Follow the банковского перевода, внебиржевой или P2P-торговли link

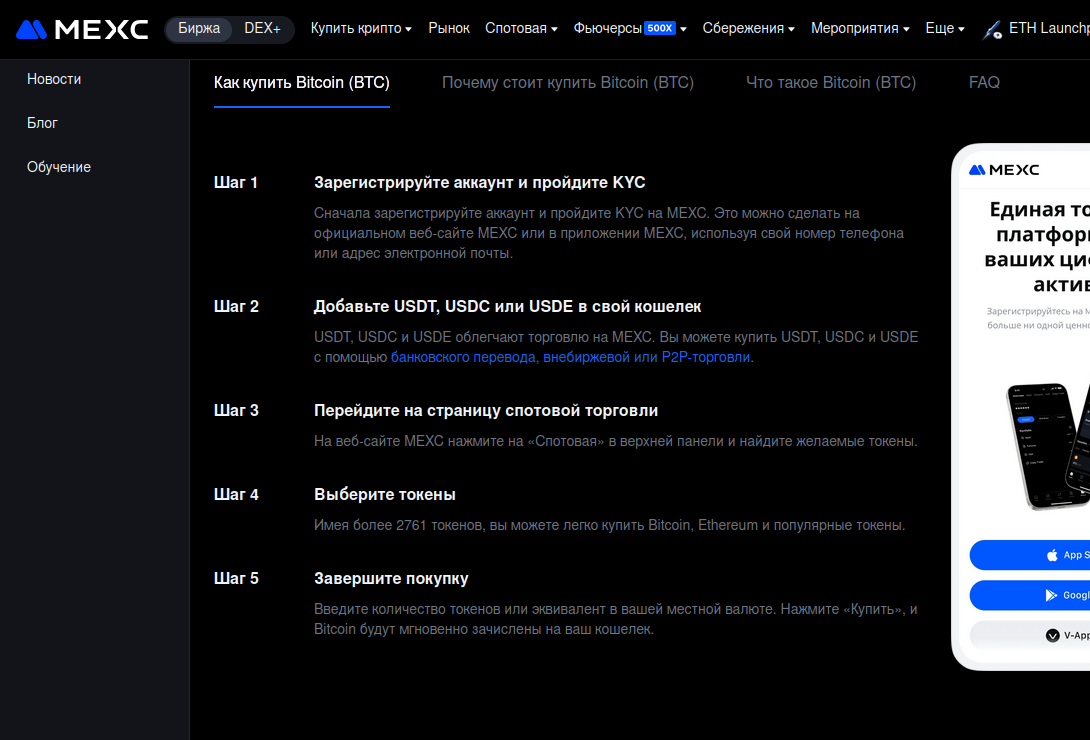pos(570,357)
